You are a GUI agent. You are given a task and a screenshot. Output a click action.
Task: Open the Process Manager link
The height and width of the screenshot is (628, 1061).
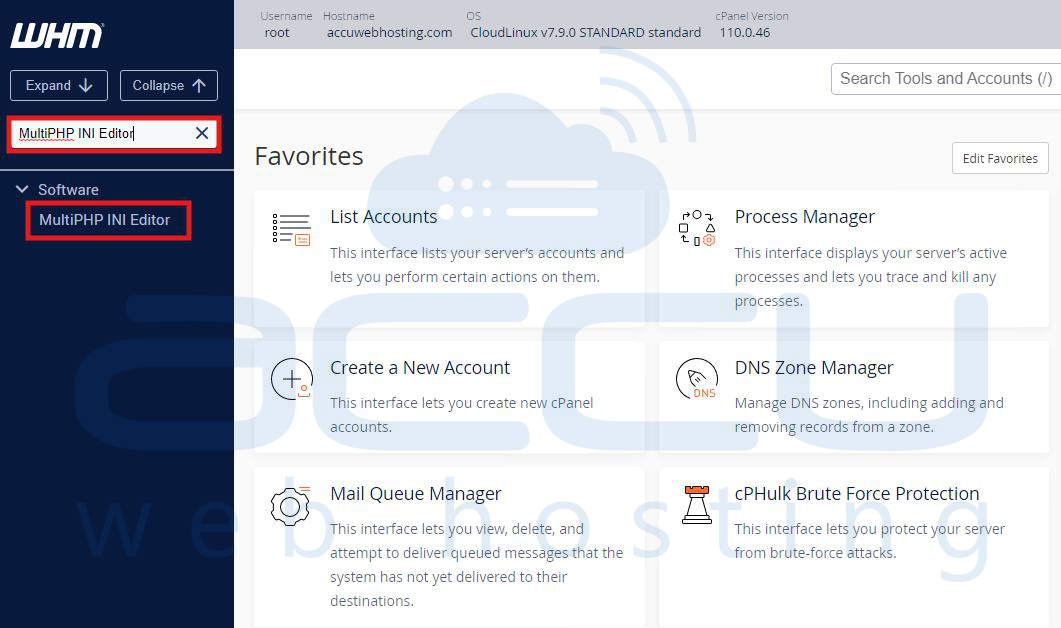[805, 217]
